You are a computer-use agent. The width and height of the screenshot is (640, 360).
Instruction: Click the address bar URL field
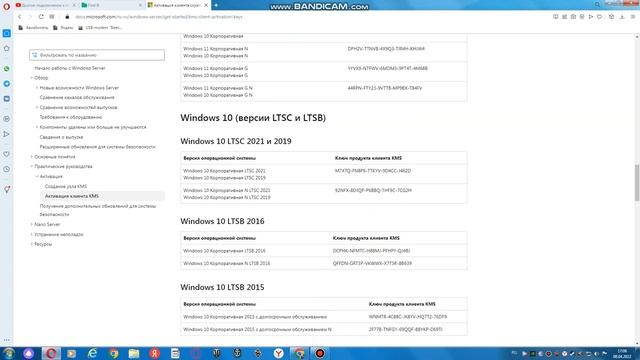(x=159, y=17)
